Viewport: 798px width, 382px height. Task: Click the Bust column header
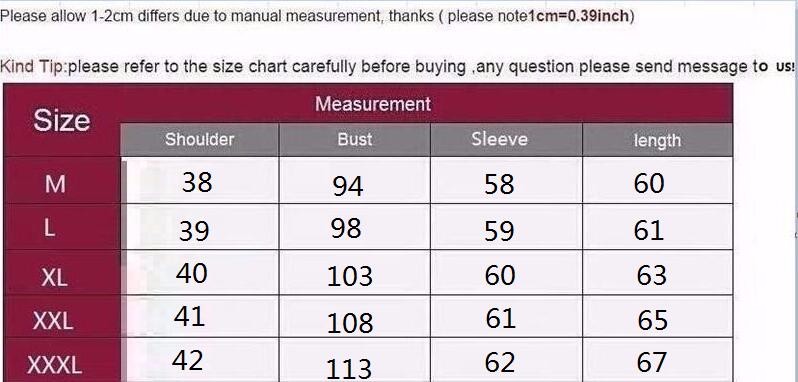point(355,140)
